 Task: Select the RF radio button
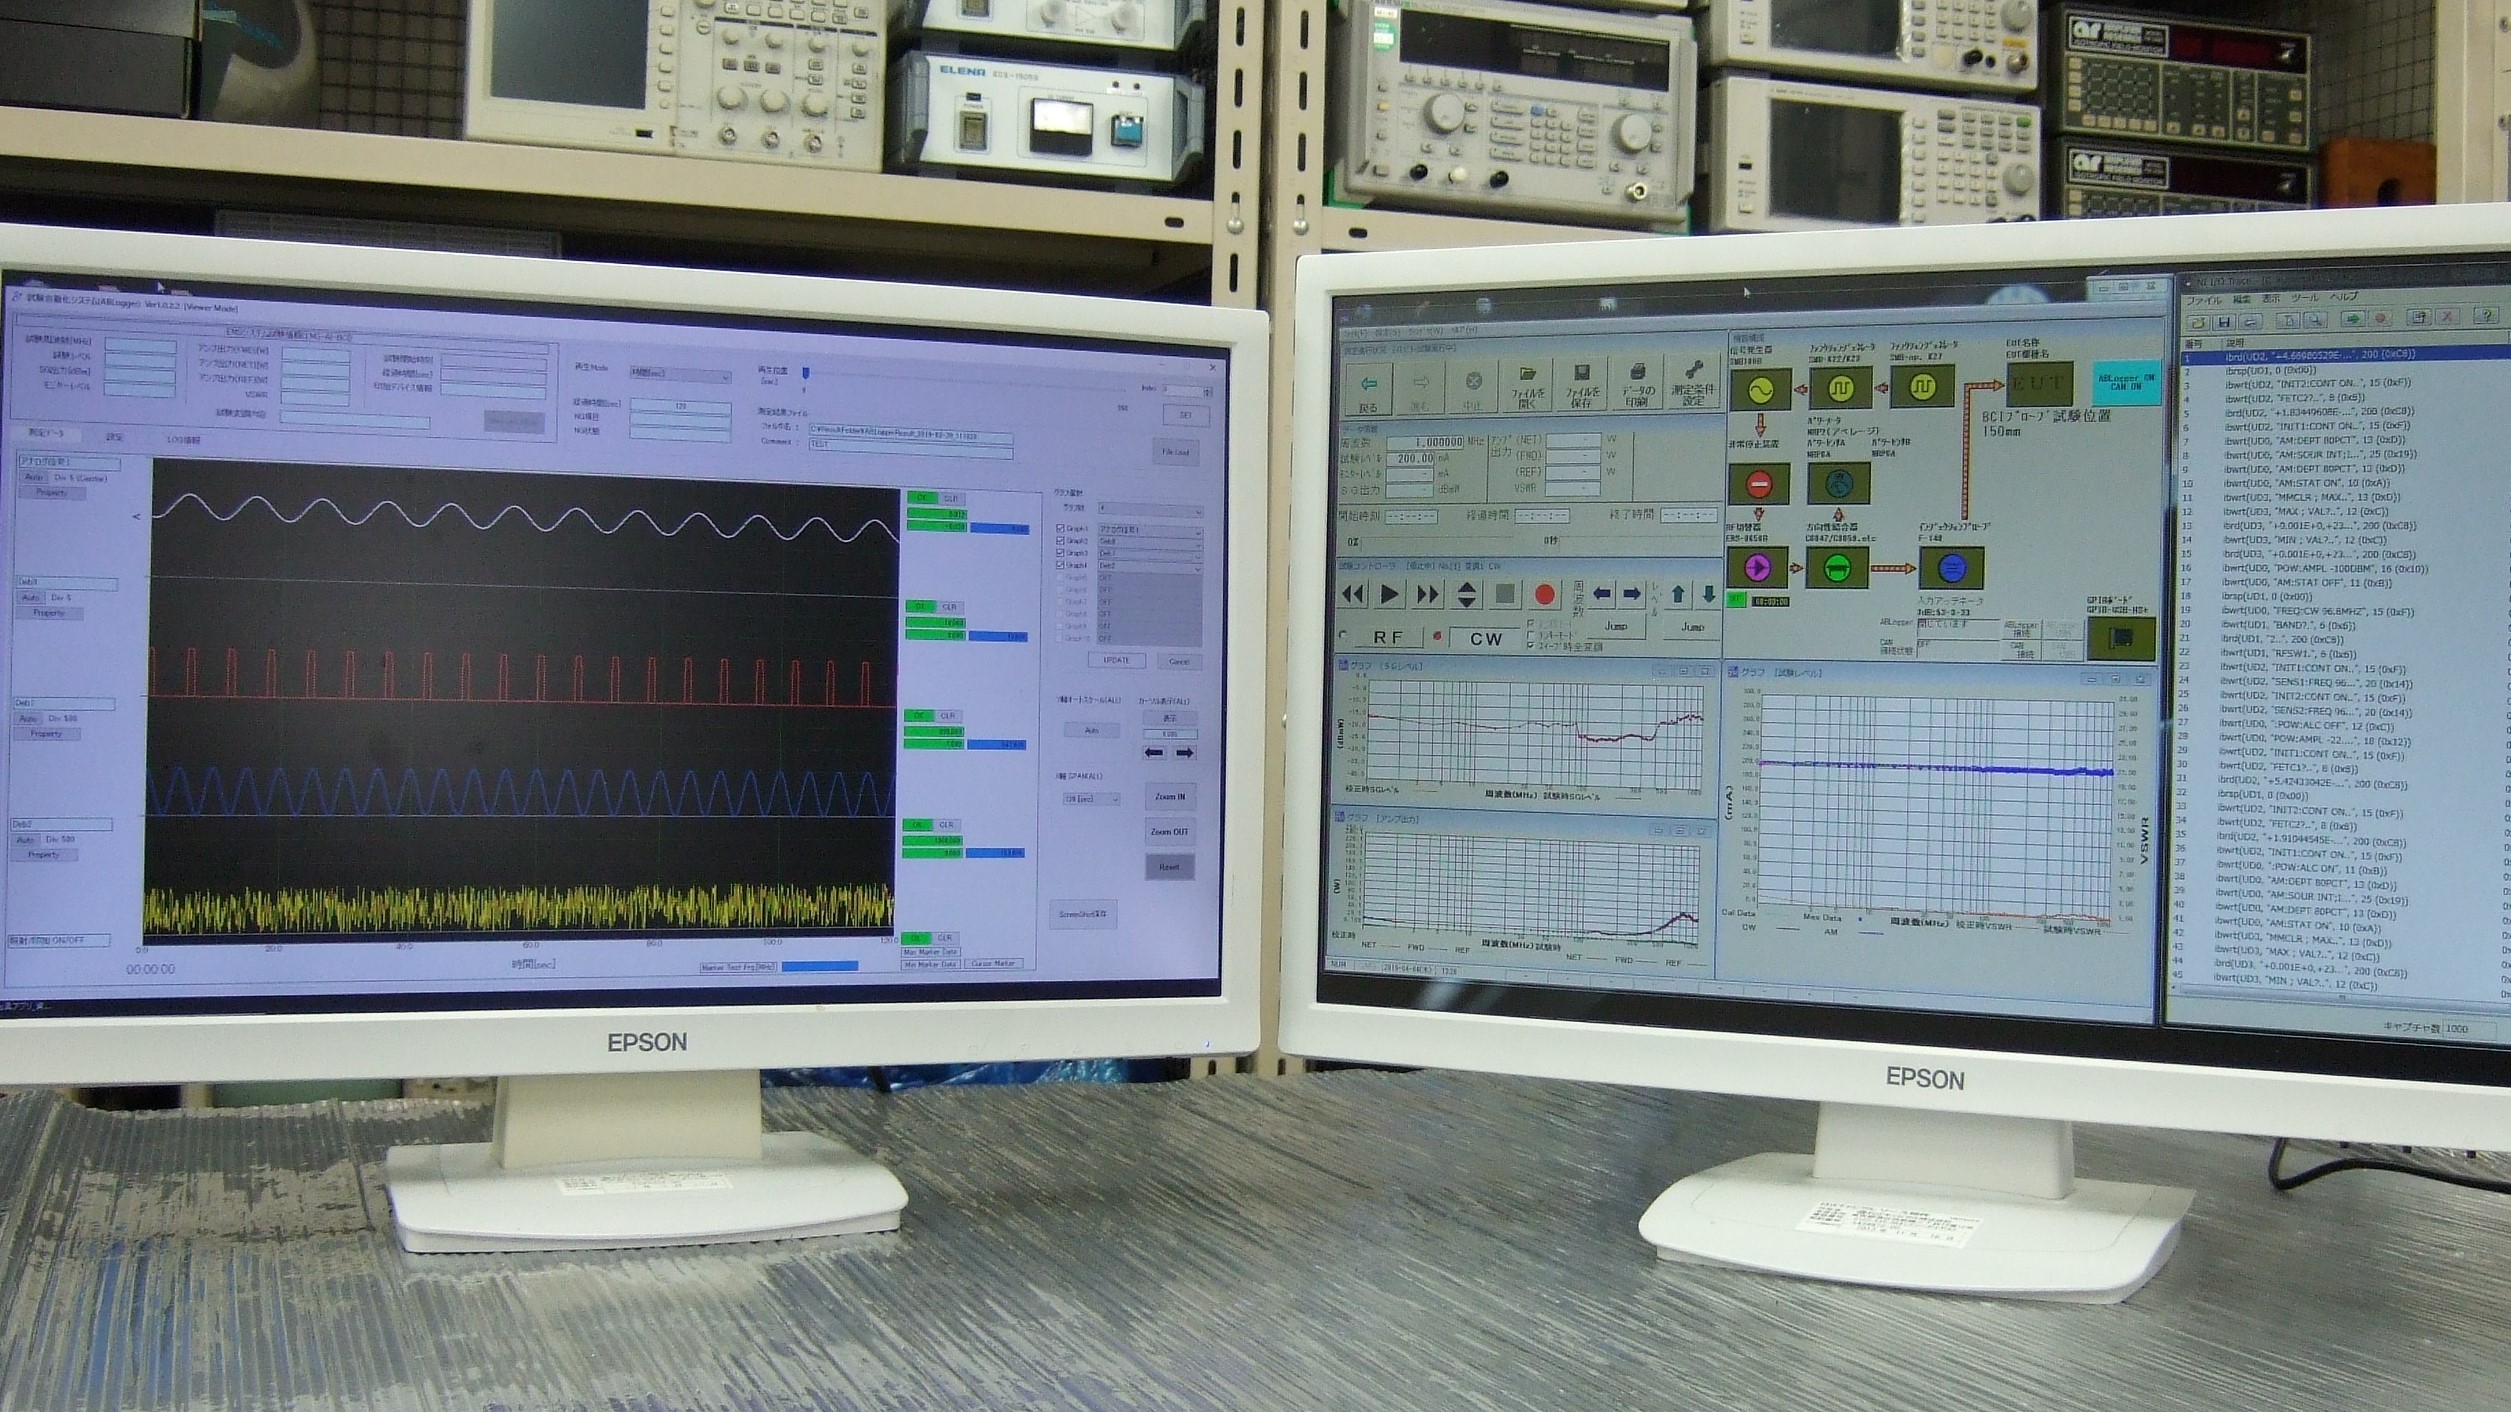pos(1343,636)
